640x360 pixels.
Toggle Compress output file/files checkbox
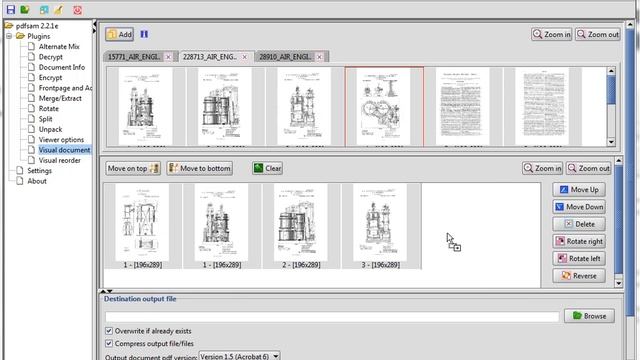coord(109,344)
